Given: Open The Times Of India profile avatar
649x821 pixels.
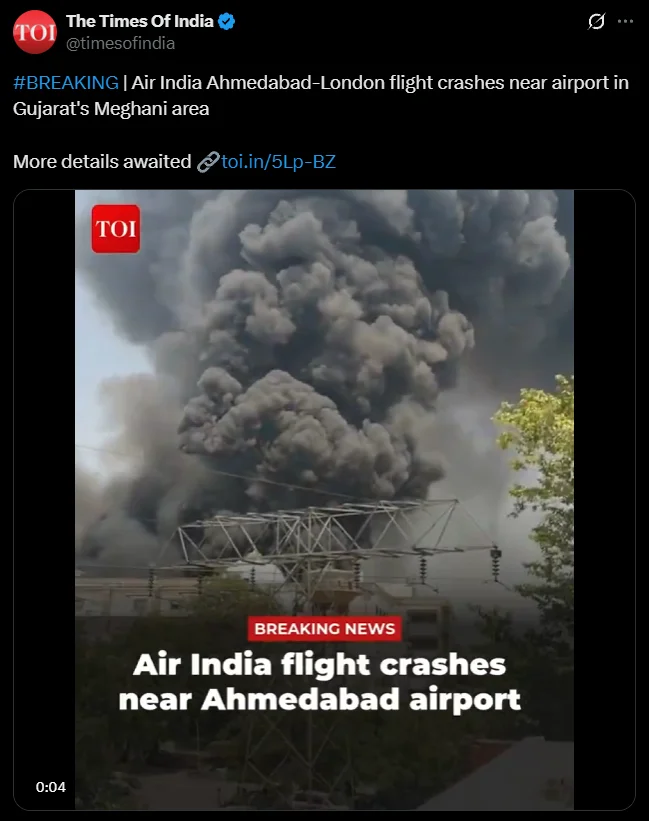Looking at the screenshot, I should pyautogui.click(x=35, y=32).
